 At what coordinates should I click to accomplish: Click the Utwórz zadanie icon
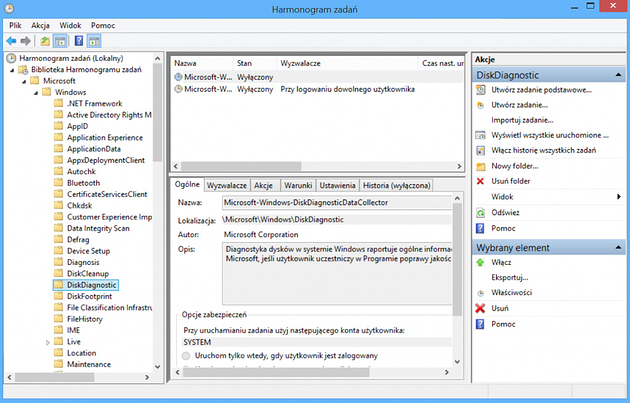[x=481, y=105]
